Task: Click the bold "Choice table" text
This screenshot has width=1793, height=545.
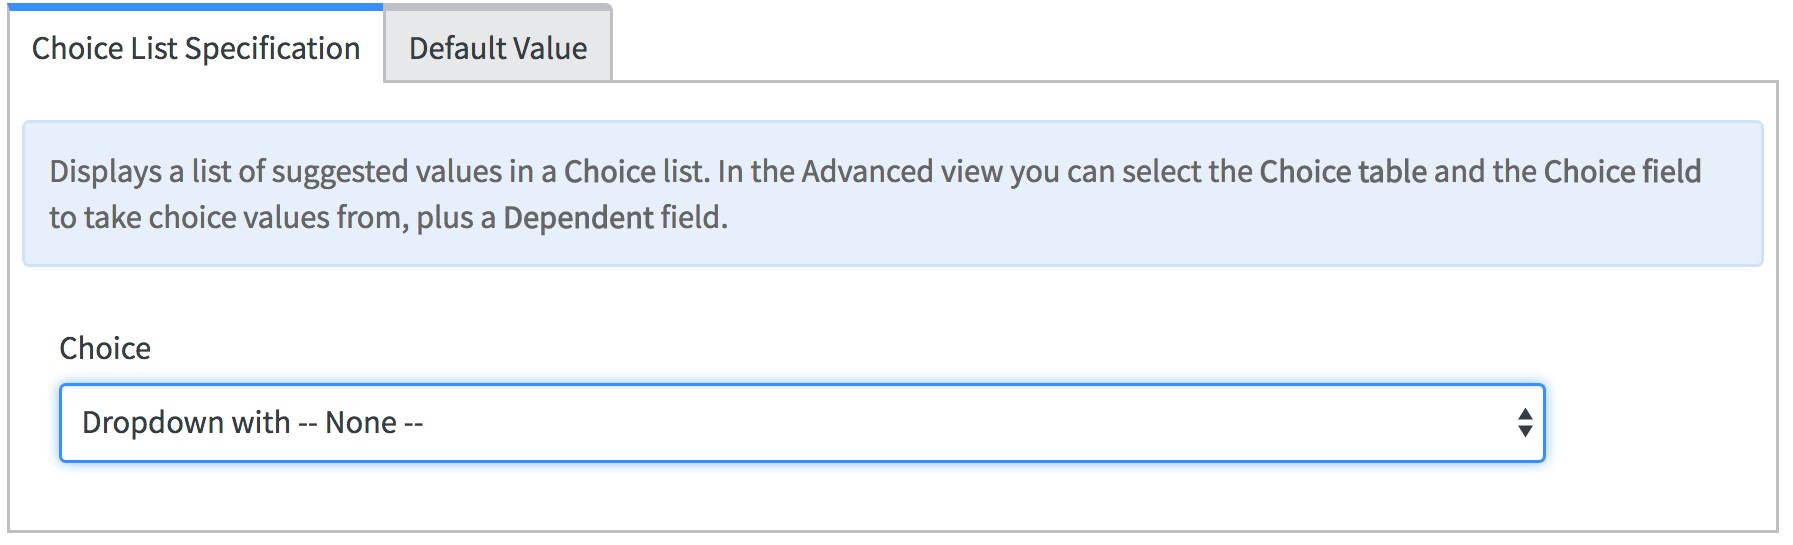Action: [1342, 172]
